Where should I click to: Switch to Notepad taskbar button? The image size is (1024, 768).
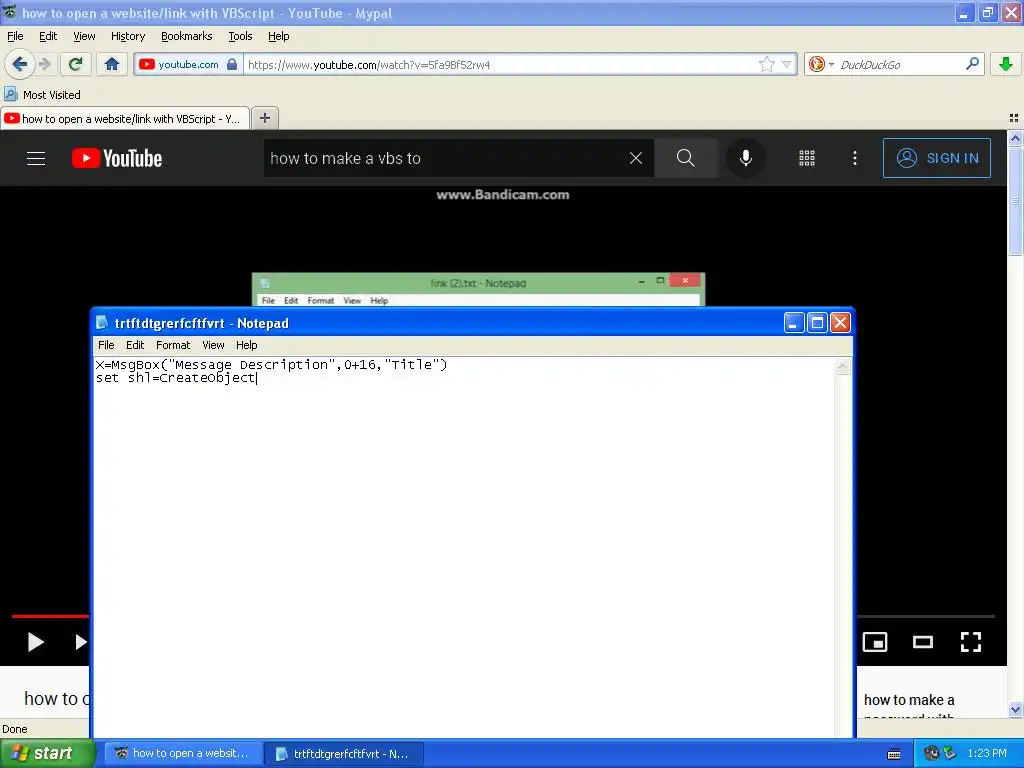point(344,754)
